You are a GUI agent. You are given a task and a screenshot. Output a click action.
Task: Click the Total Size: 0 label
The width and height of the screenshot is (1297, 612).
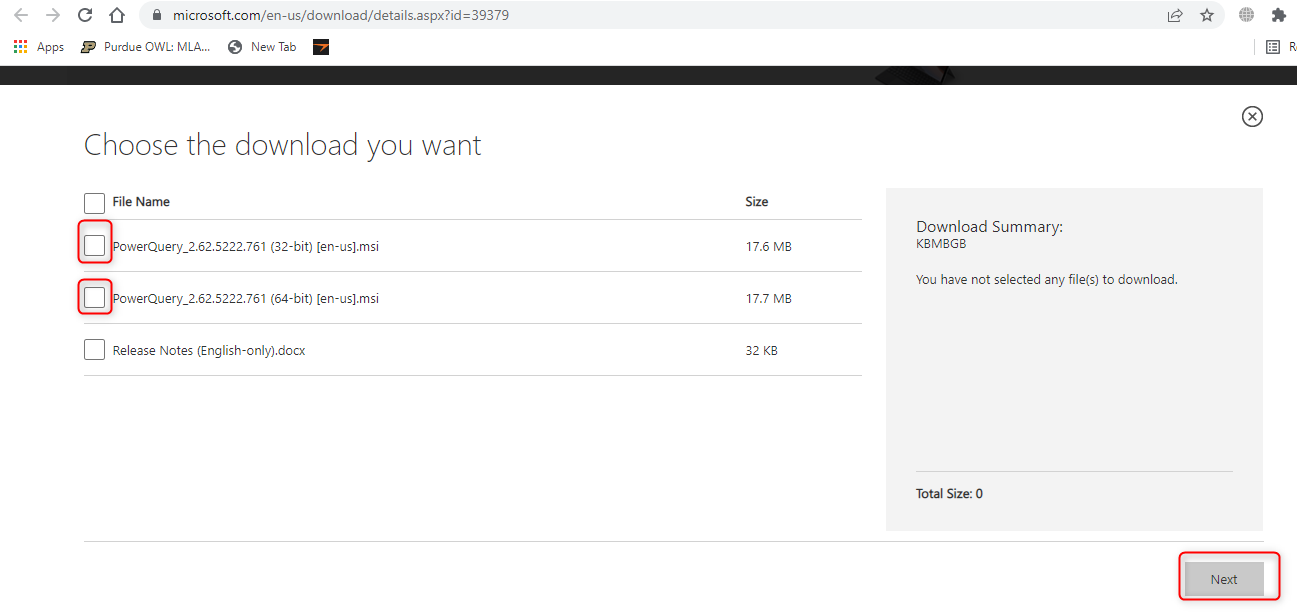(949, 494)
